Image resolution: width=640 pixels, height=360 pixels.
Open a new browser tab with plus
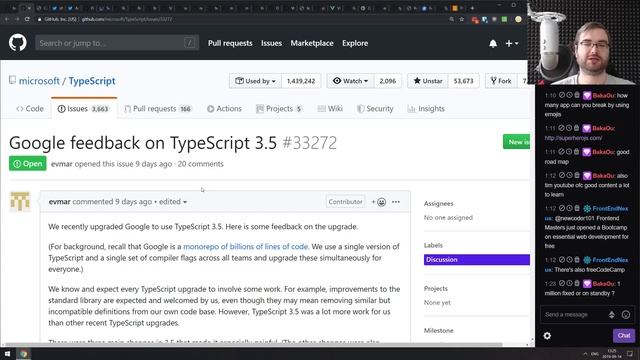pyautogui.click(x=472, y=8)
